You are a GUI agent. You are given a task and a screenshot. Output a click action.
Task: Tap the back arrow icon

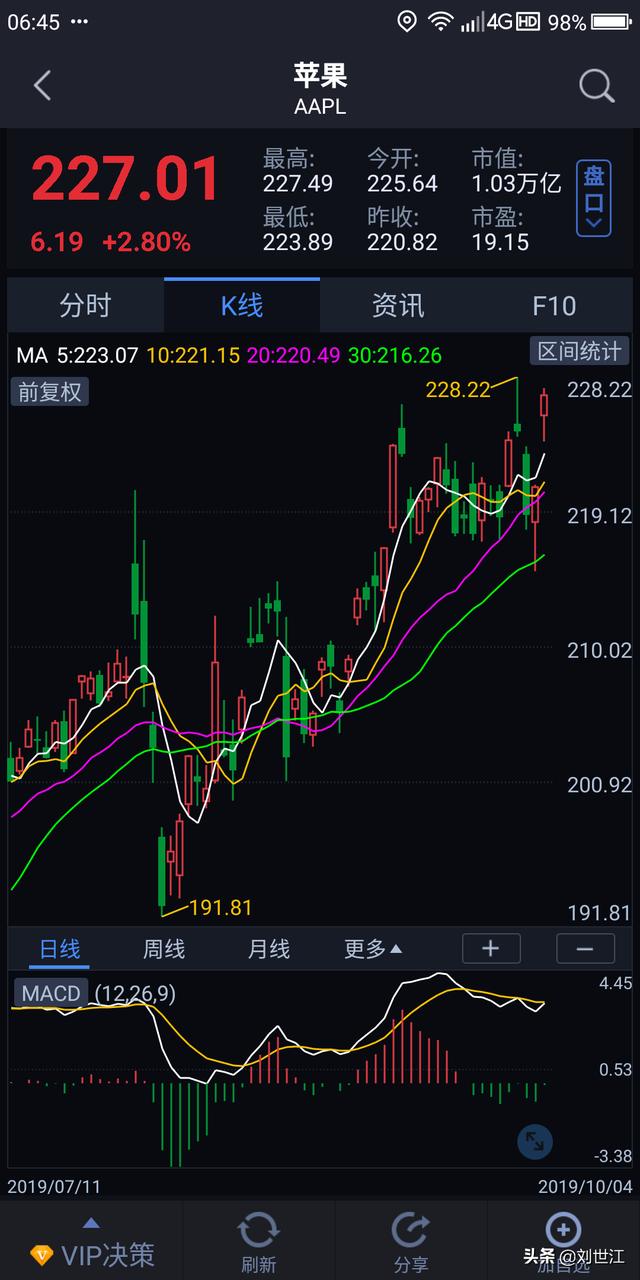click(x=42, y=86)
